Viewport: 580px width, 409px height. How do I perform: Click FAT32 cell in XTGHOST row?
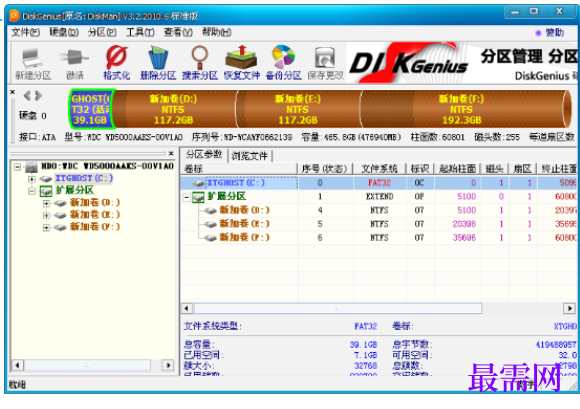pyautogui.click(x=379, y=183)
